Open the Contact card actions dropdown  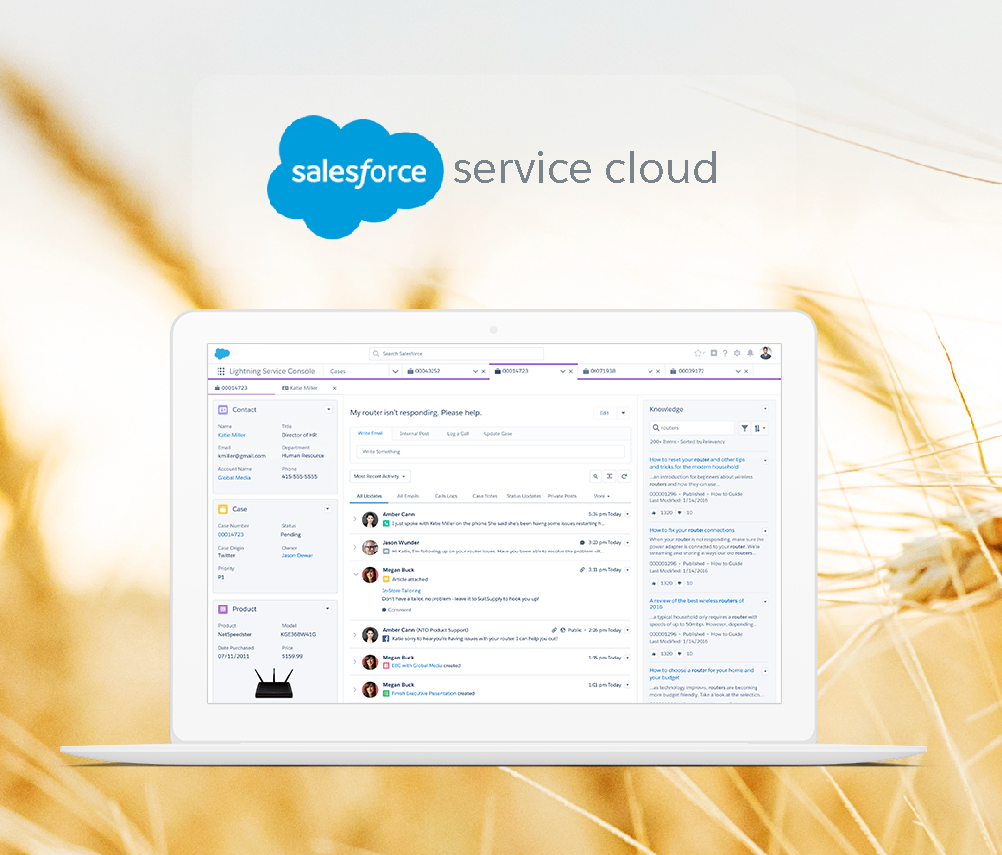(329, 409)
